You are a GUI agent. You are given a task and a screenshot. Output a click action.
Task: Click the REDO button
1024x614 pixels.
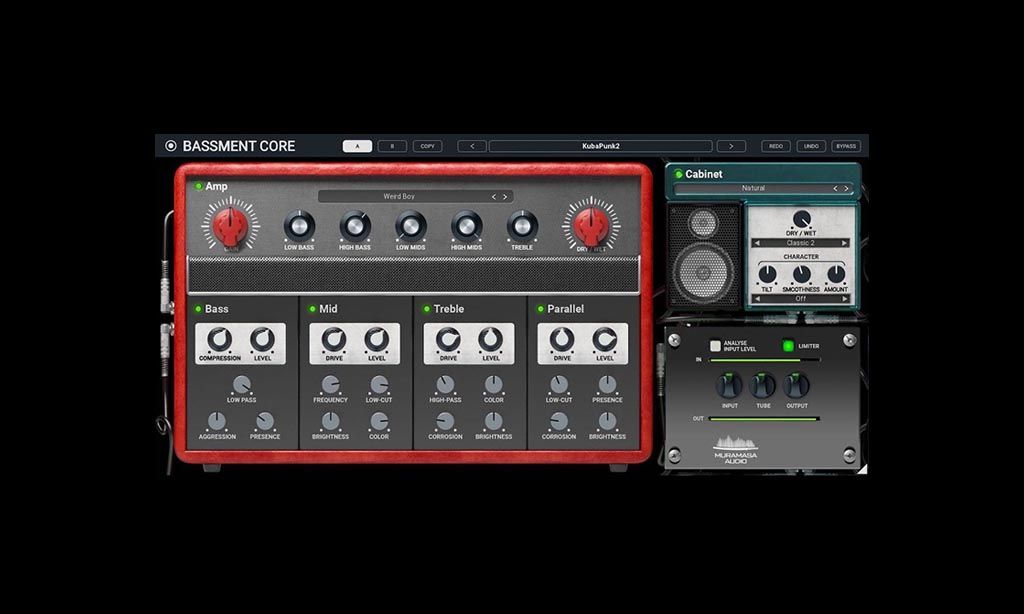(776, 146)
